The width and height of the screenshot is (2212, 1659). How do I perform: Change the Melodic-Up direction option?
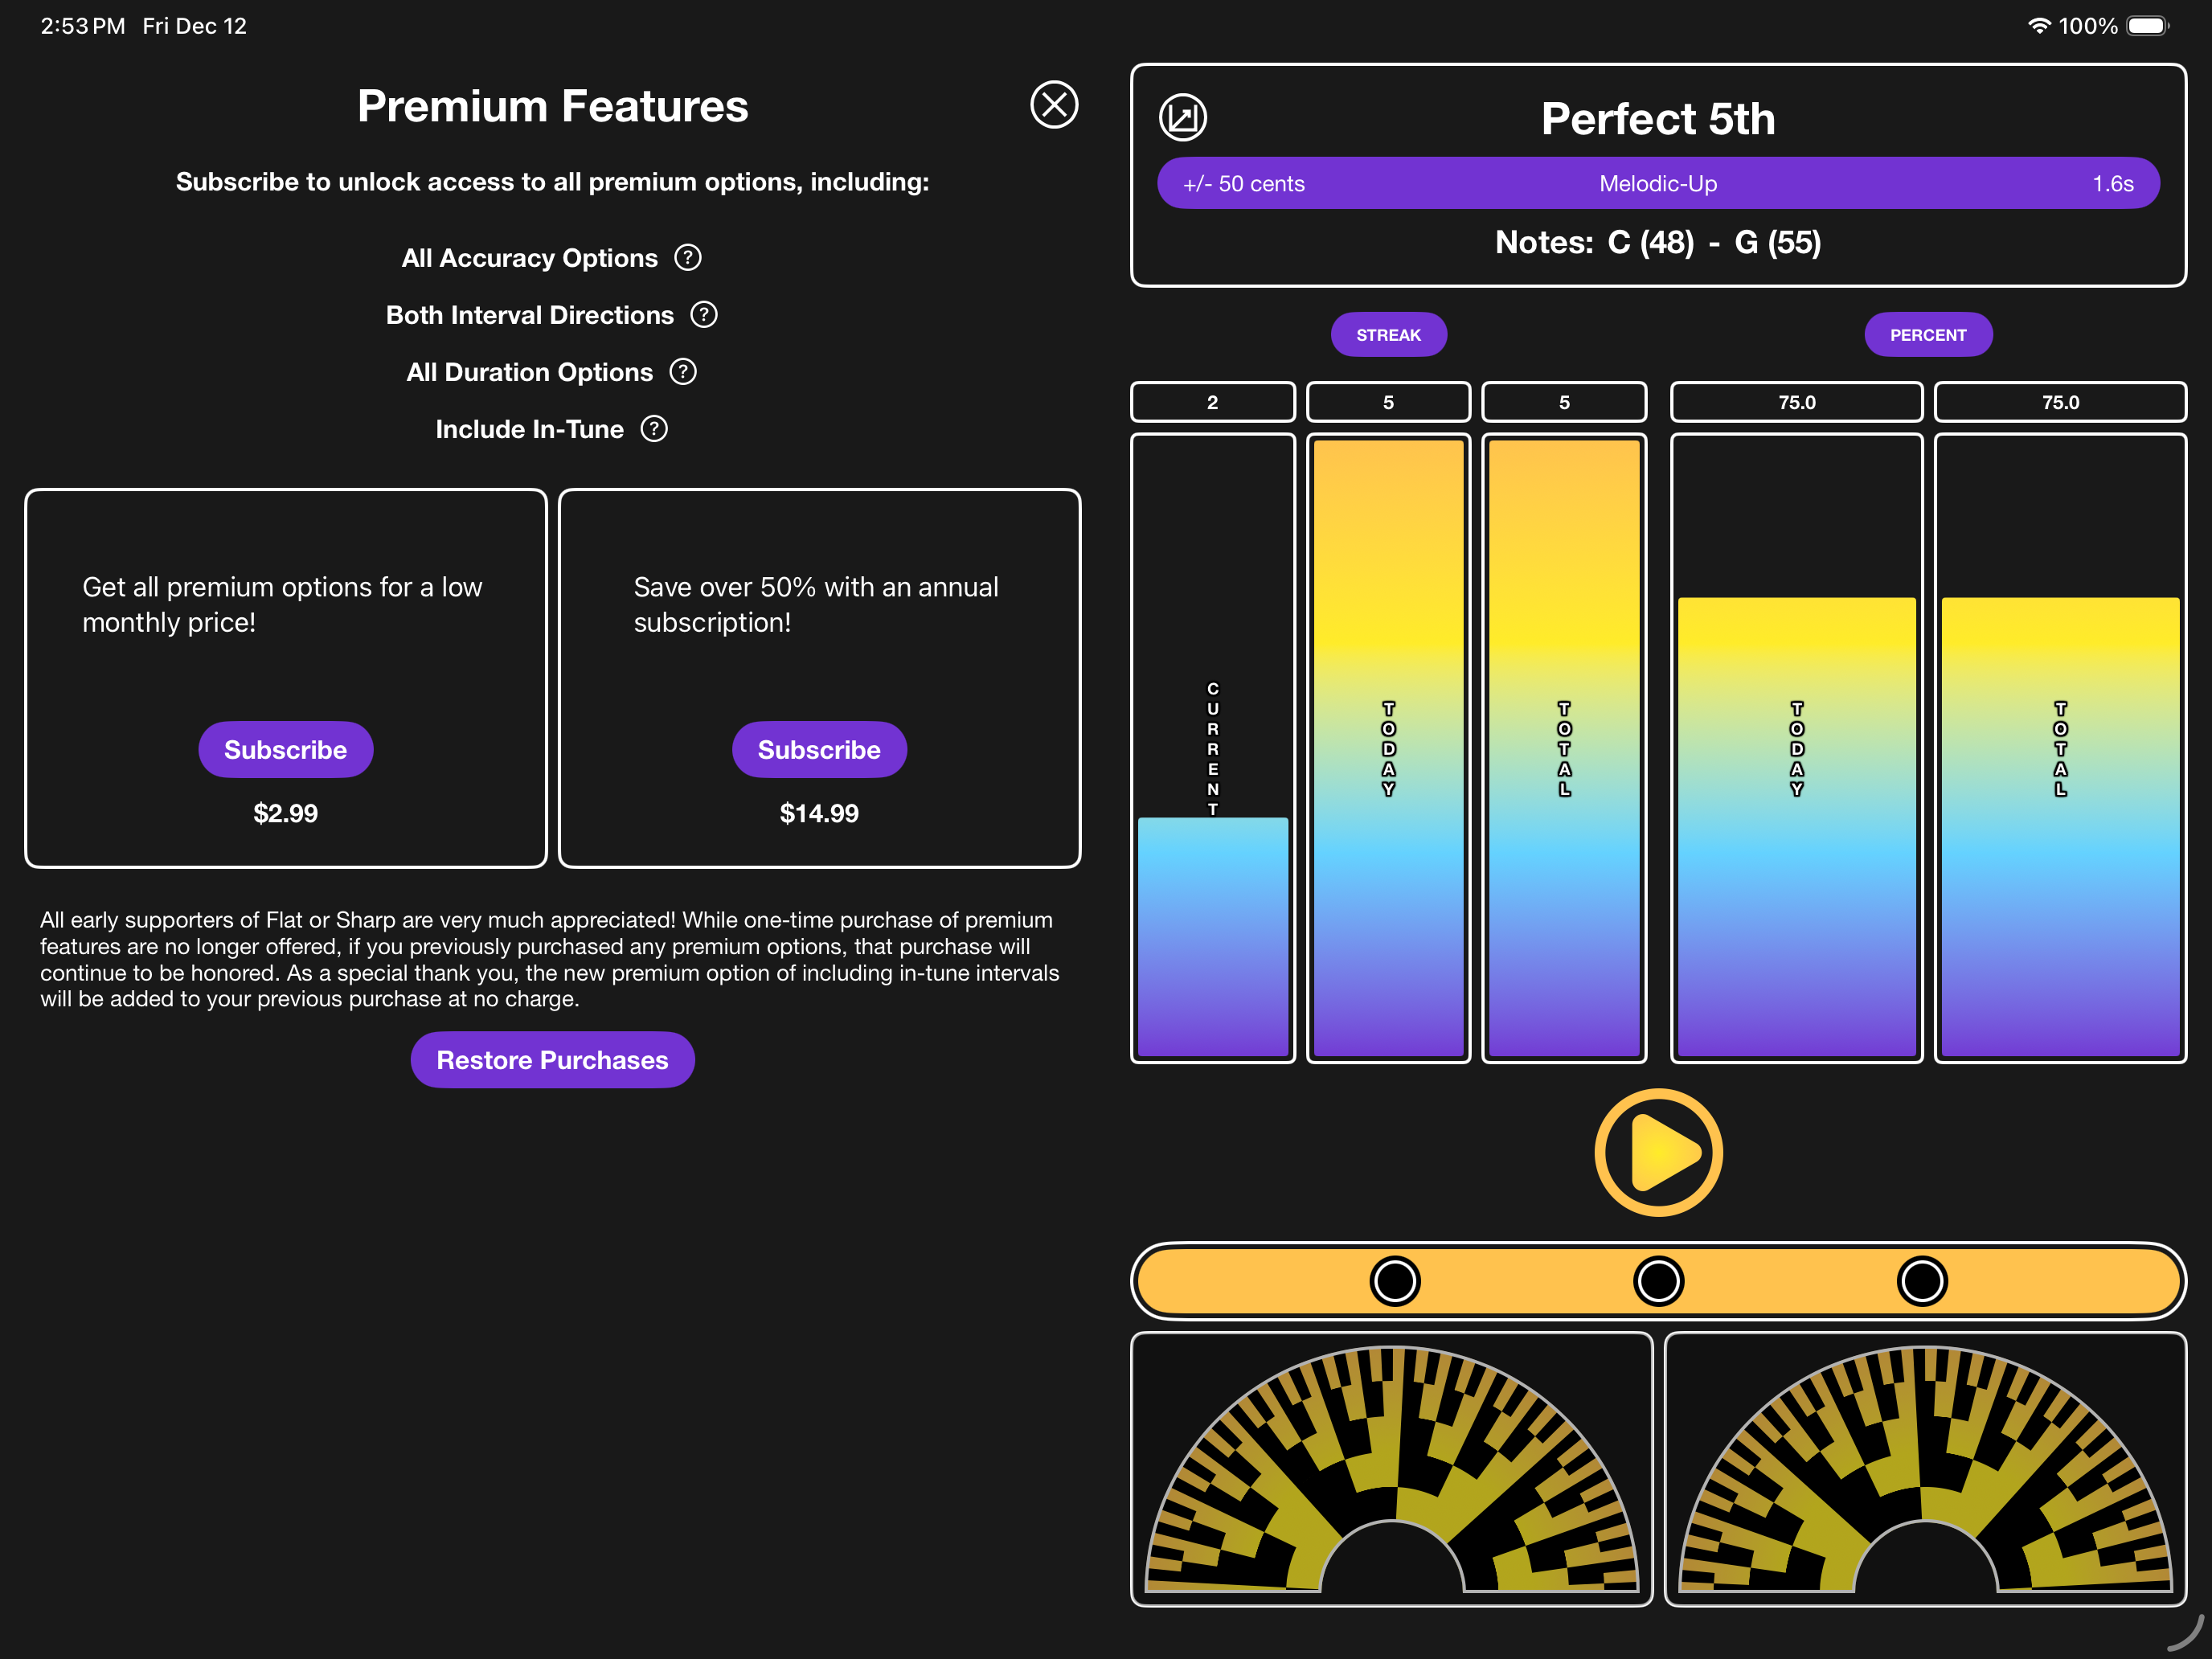[x=1658, y=184]
